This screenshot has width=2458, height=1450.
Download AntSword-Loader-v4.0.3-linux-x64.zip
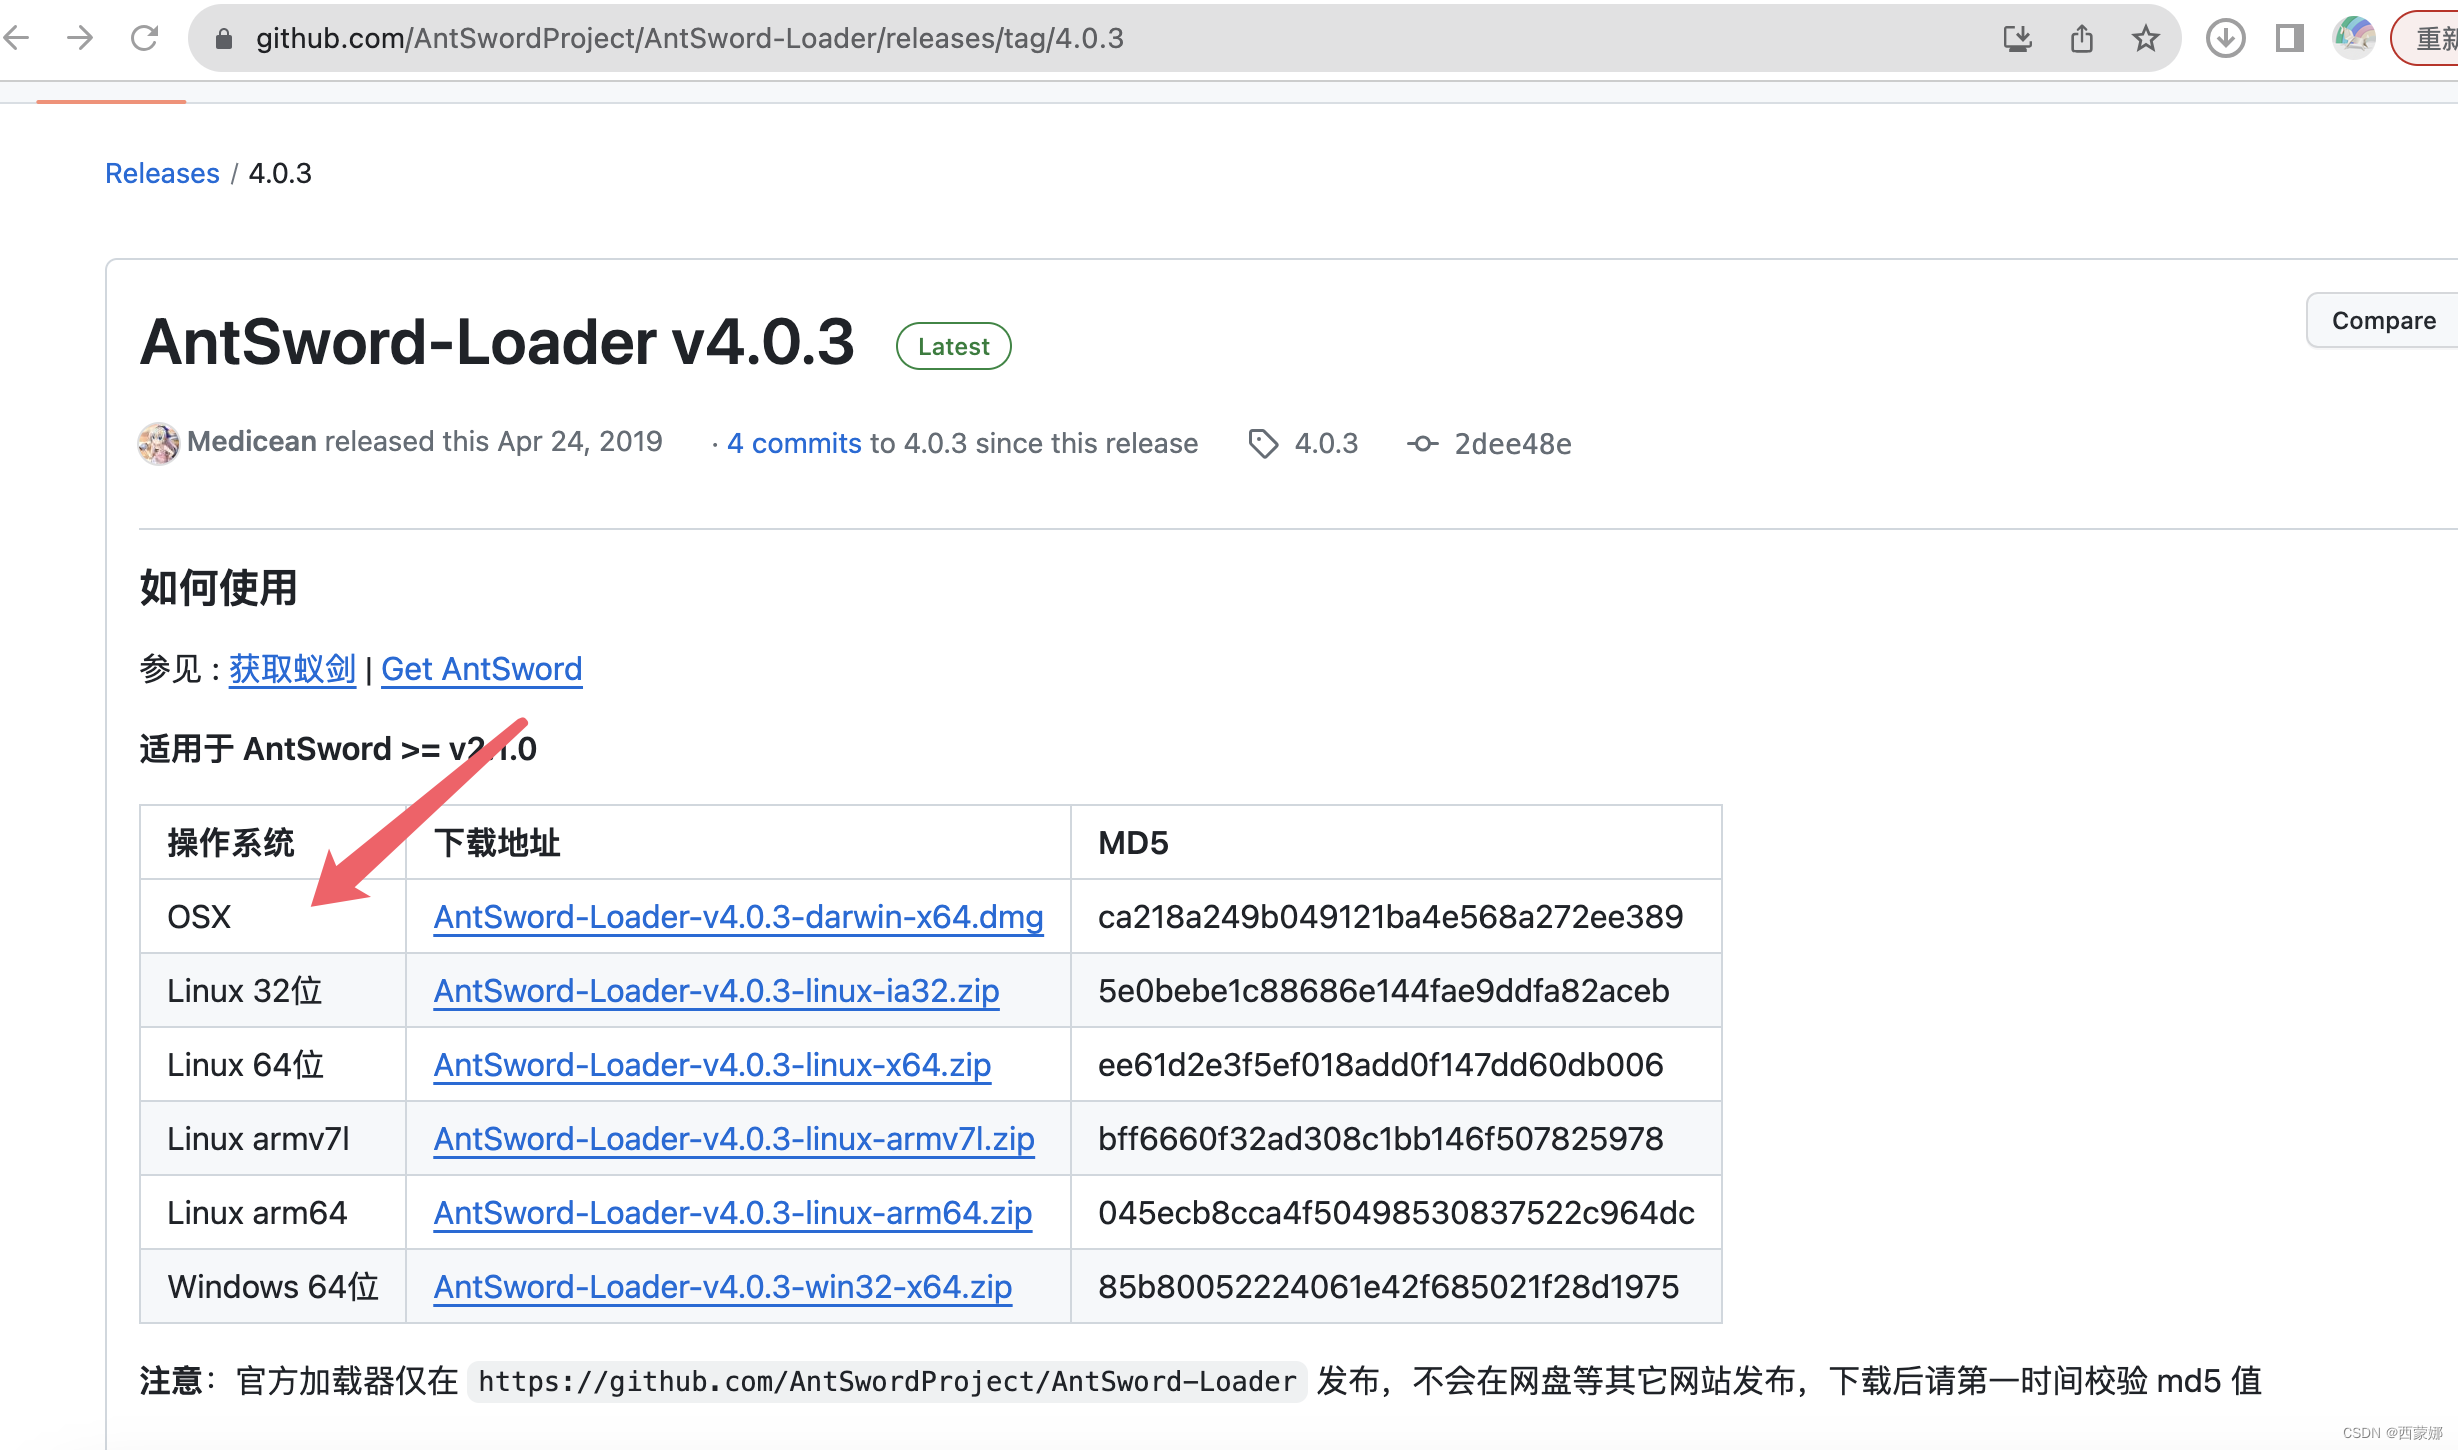pos(712,1064)
